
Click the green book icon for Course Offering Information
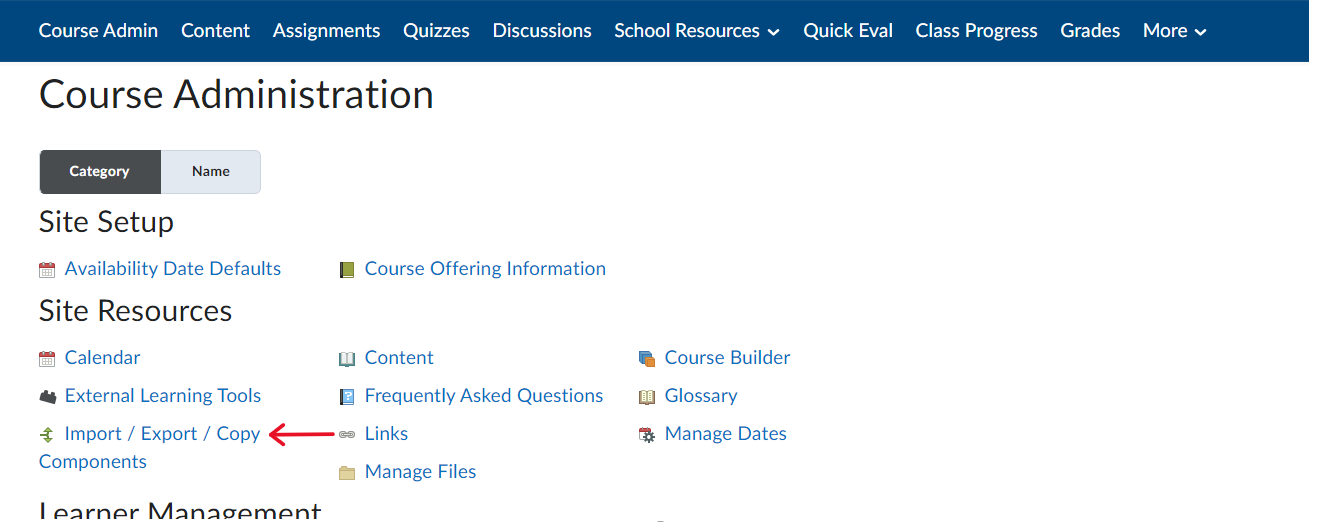click(347, 269)
